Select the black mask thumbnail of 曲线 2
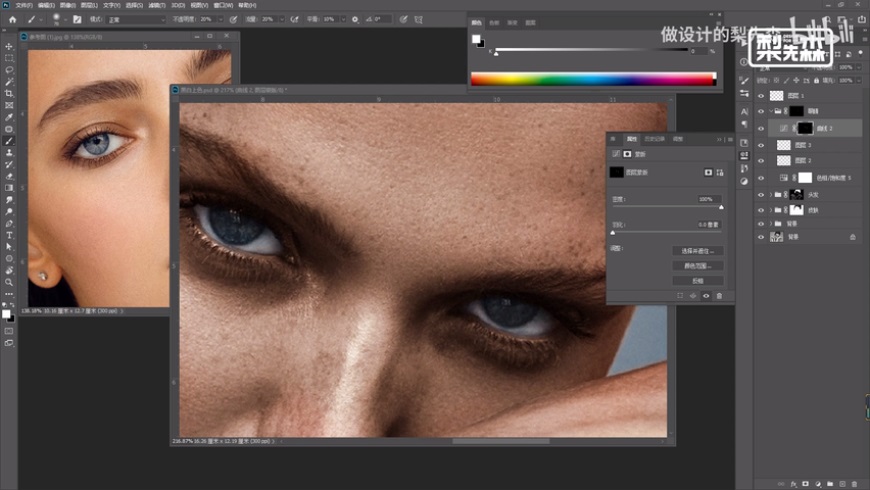 click(805, 129)
